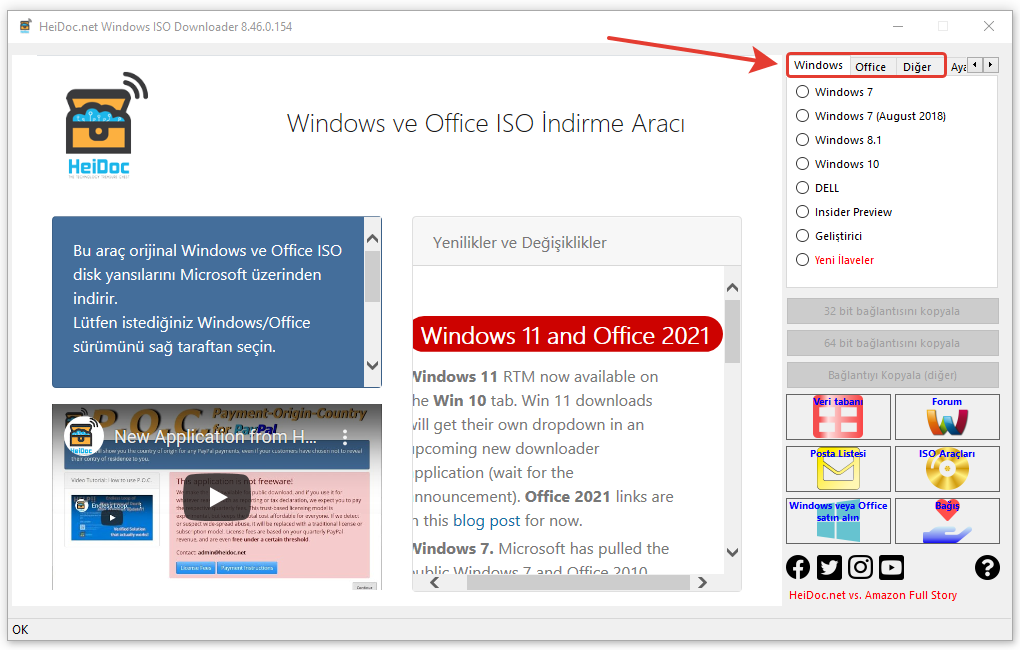Open the Forum icon button

tap(946, 417)
